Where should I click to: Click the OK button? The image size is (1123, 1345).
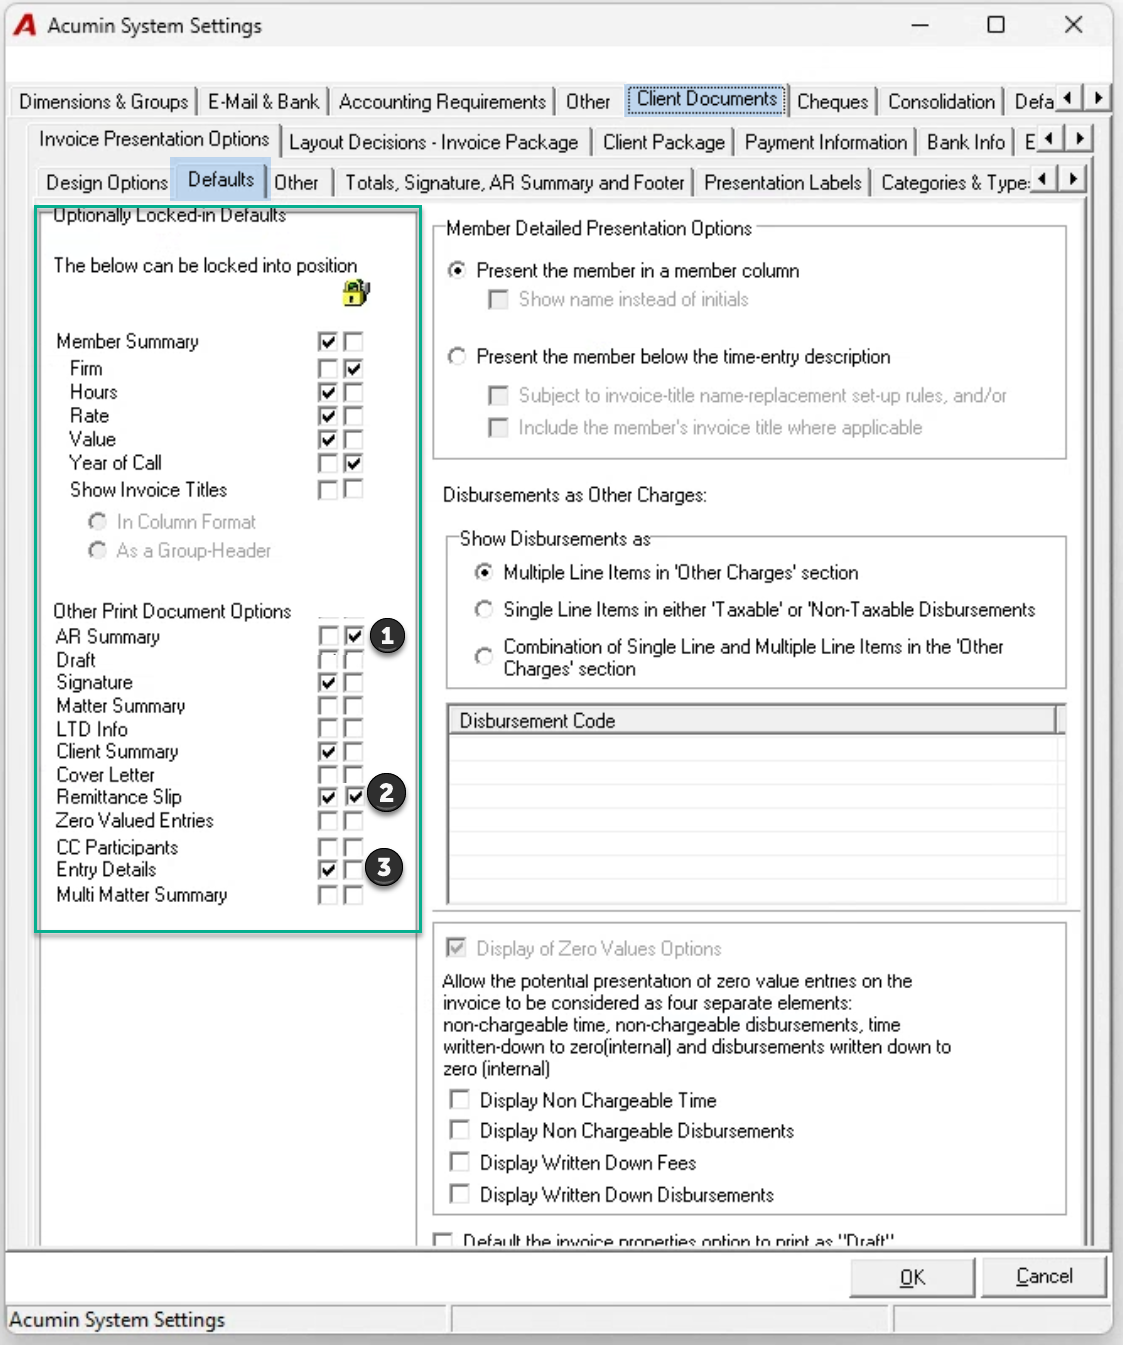pyautogui.click(x=912, y=1277)
